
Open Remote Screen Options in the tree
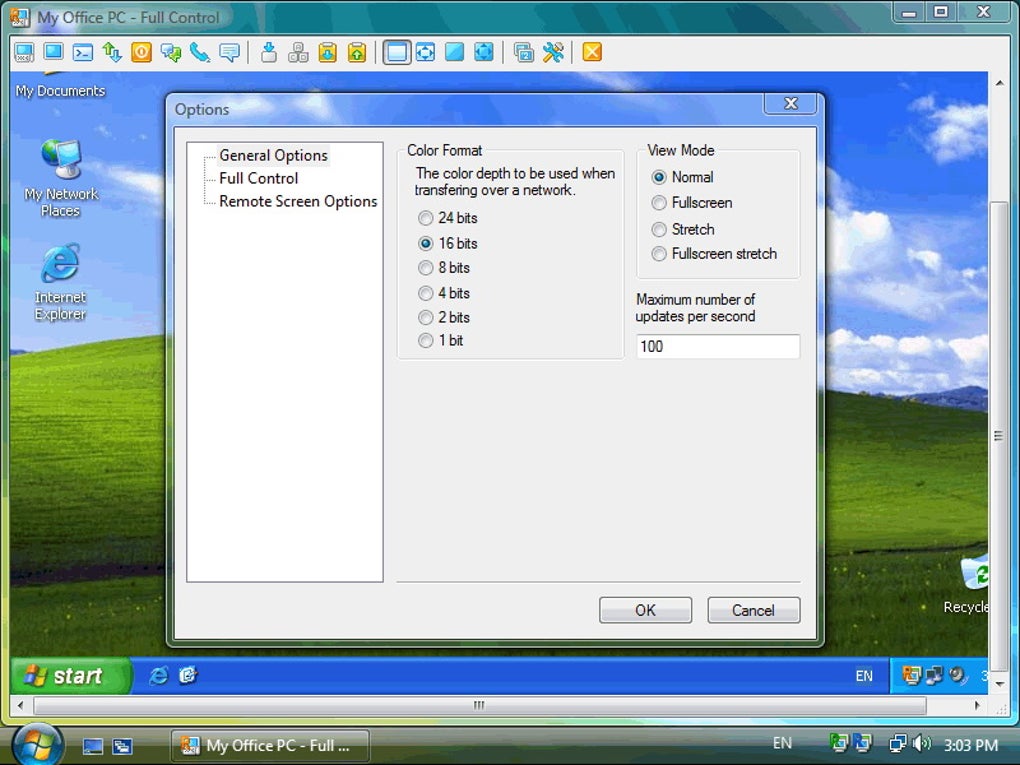[298, 201]
